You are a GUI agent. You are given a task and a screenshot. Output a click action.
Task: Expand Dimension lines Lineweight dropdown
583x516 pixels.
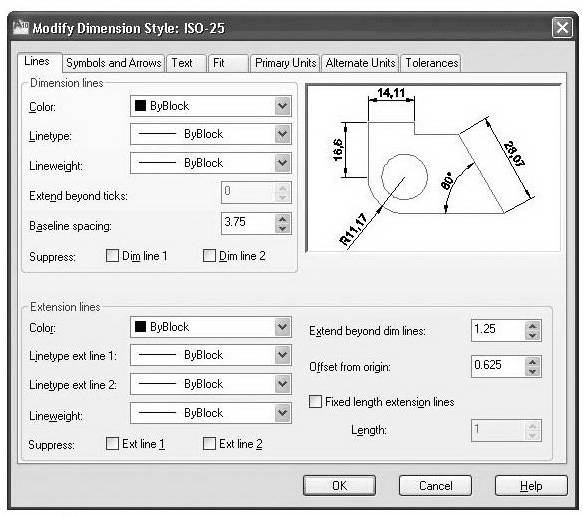click(210, 163)
